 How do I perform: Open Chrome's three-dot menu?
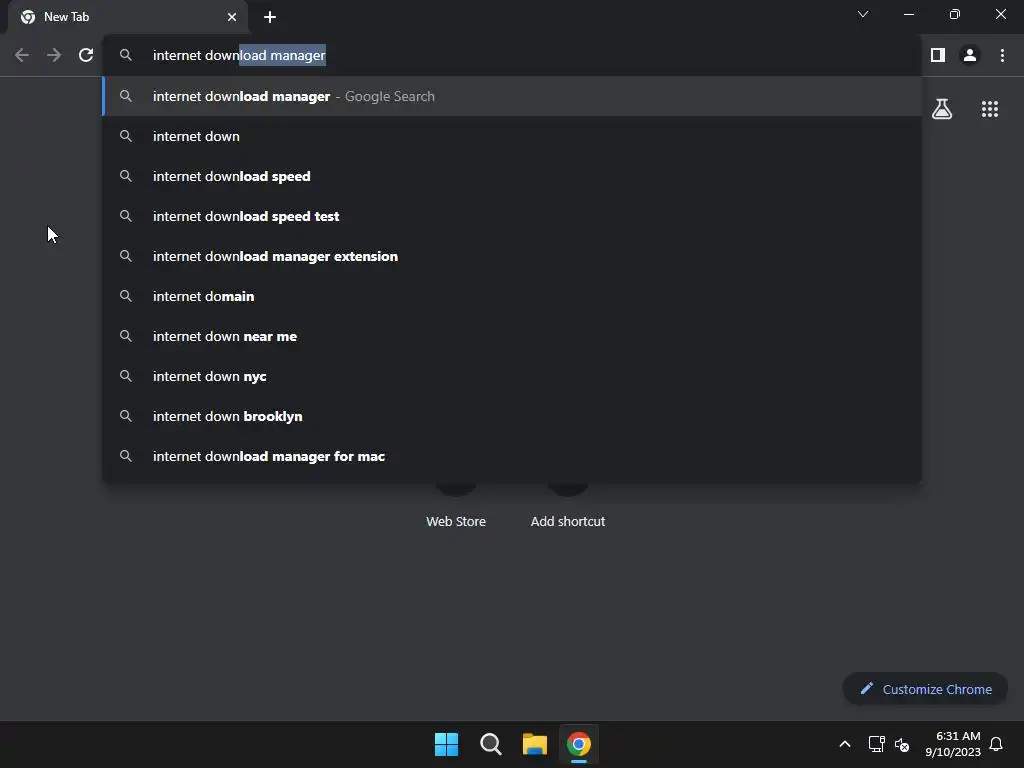pyautogui.click(x=1002, y=56)
